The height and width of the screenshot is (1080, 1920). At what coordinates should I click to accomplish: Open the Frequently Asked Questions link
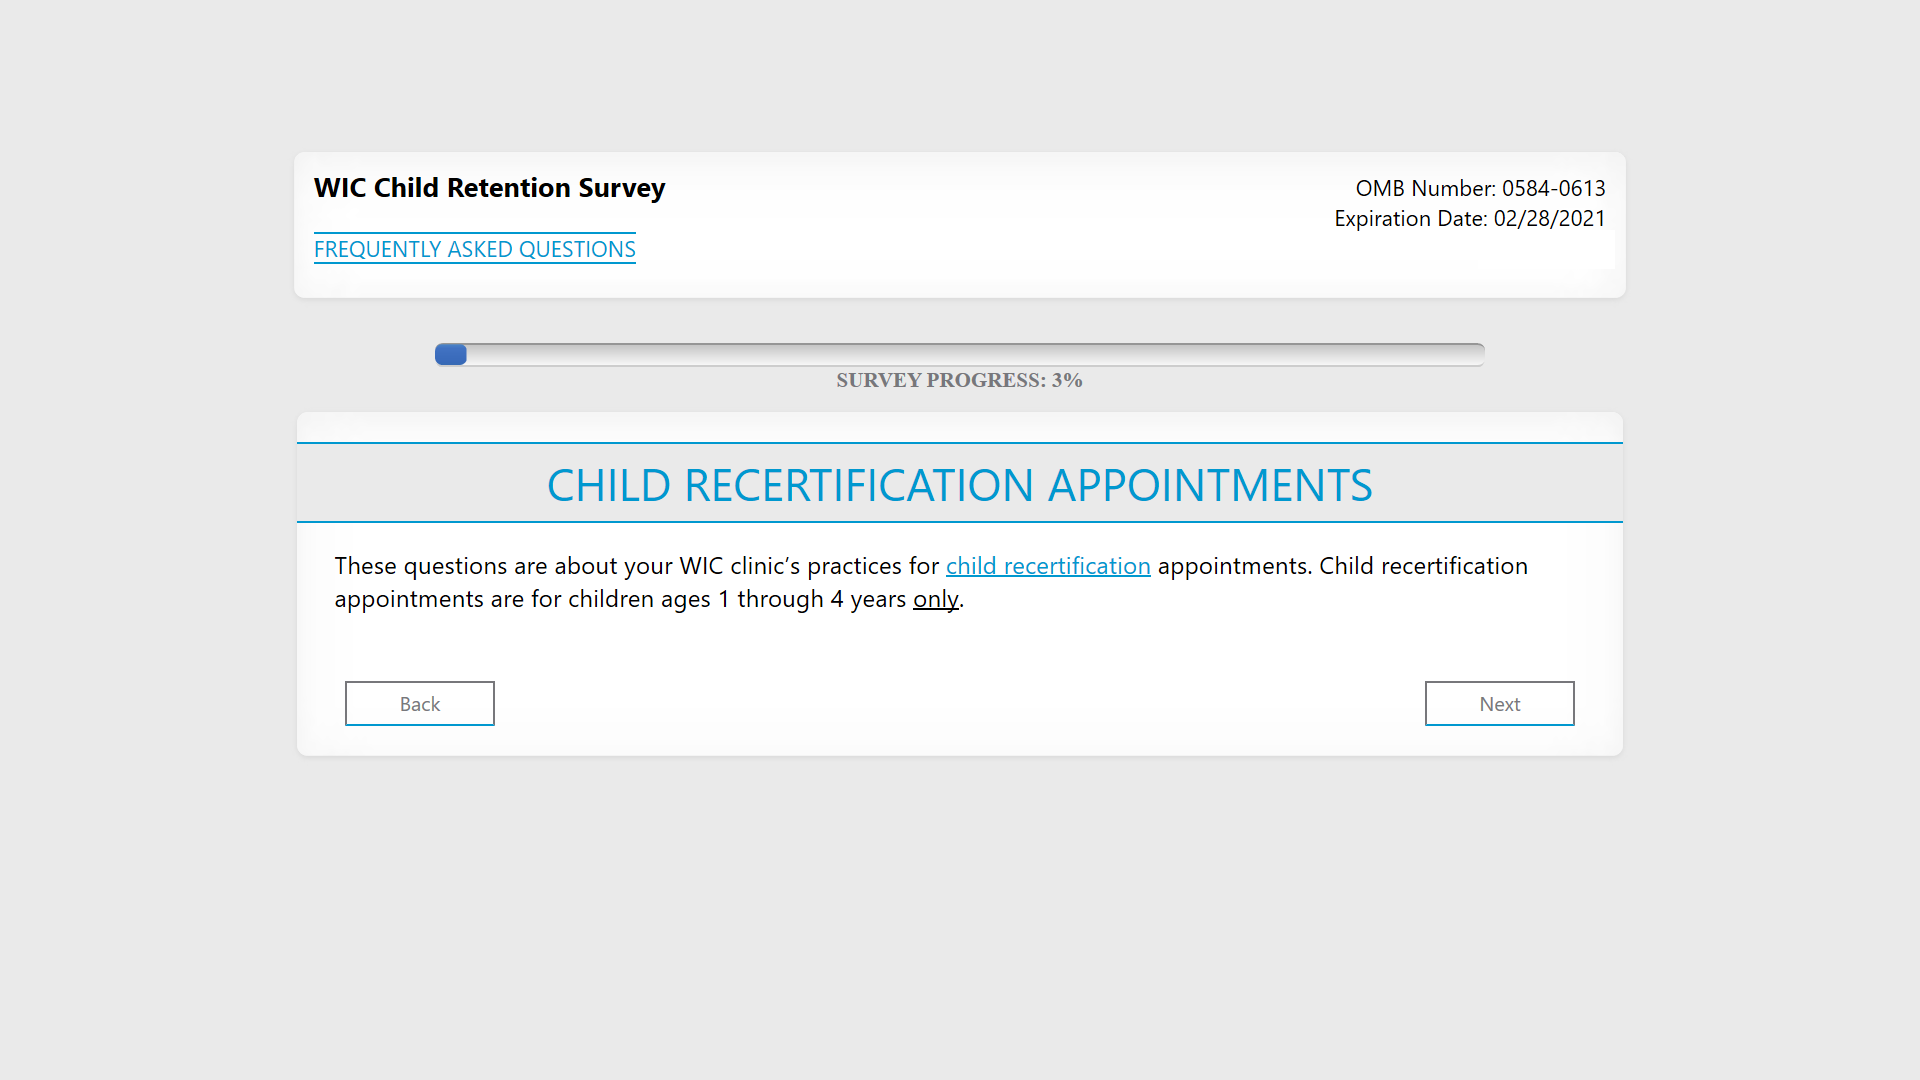tap(474, 249)
